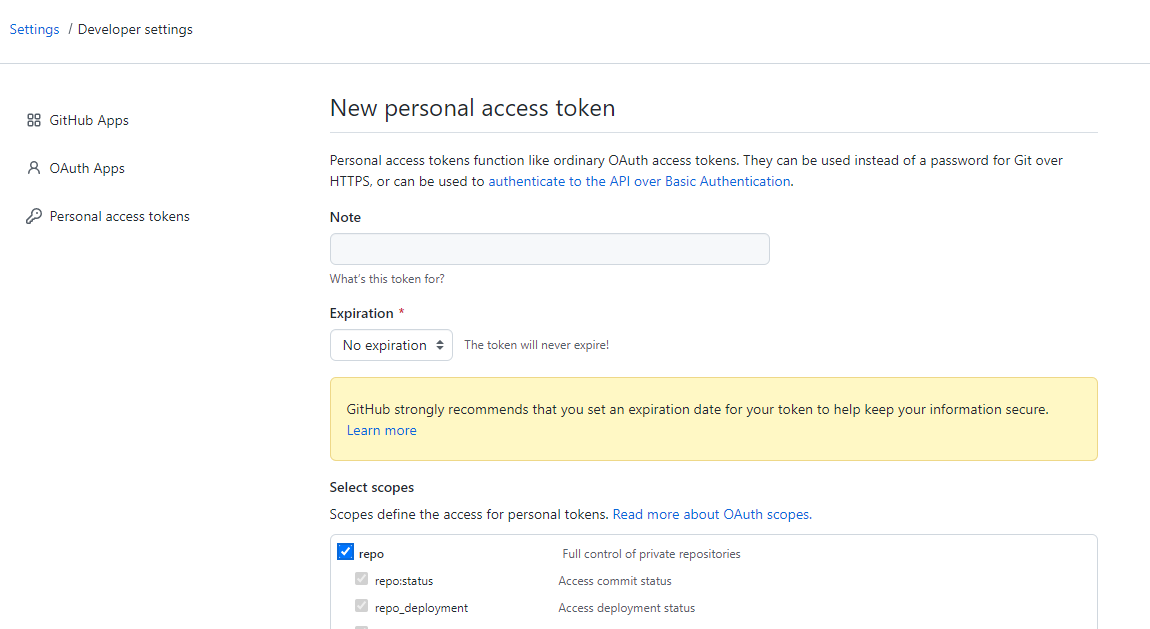Click the Expiration field label
1150x629 pixels.
pos(361,313)
